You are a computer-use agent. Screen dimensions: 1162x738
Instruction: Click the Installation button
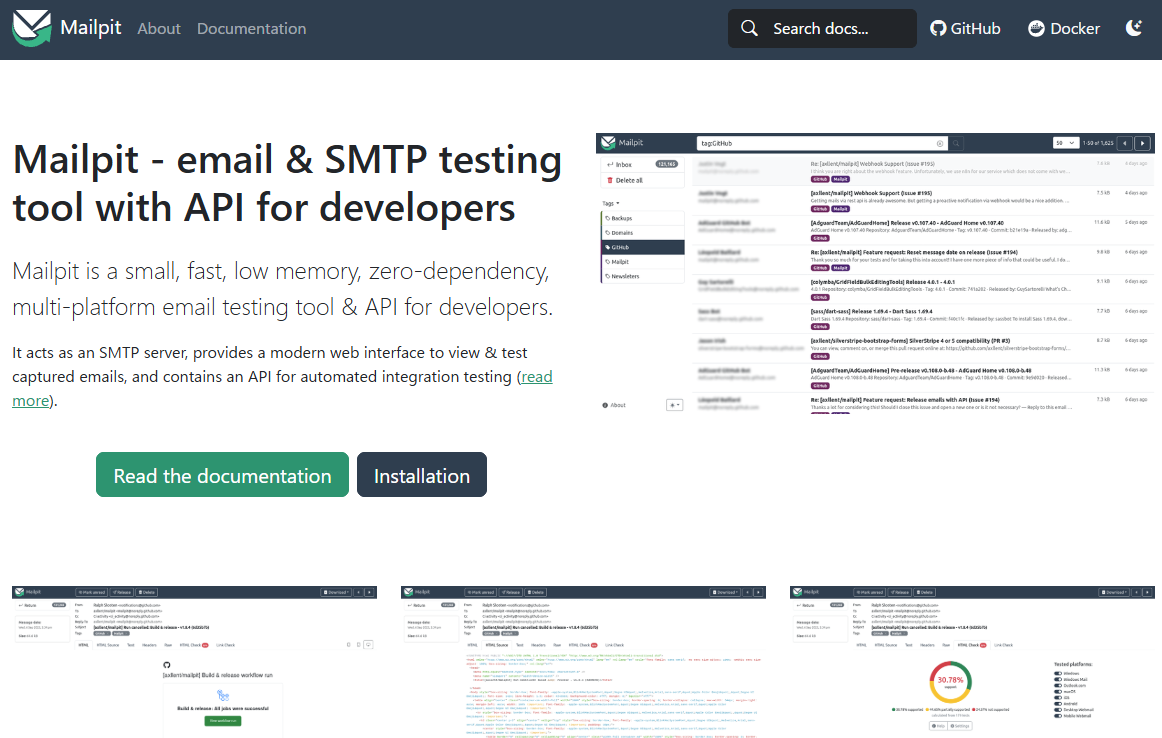(422, 475)
